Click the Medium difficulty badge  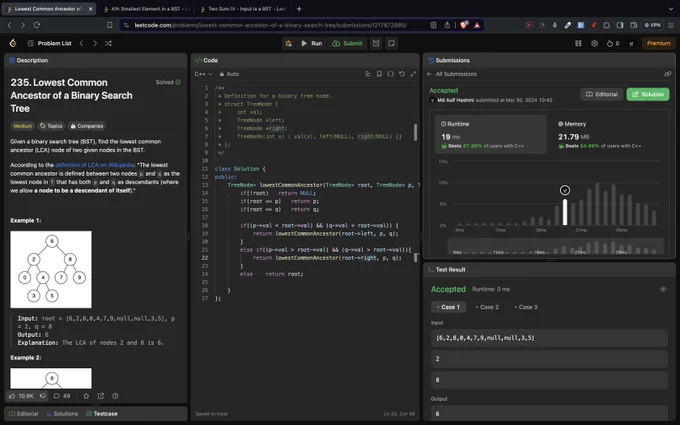23,126
